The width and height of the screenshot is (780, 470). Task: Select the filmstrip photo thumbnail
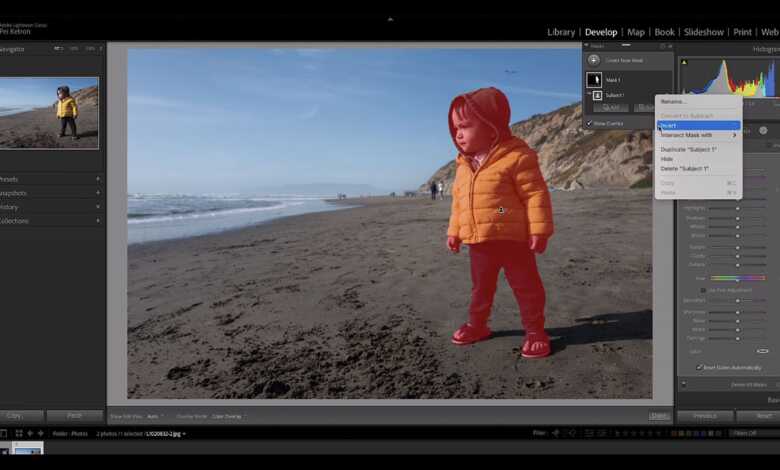[27, 449]
